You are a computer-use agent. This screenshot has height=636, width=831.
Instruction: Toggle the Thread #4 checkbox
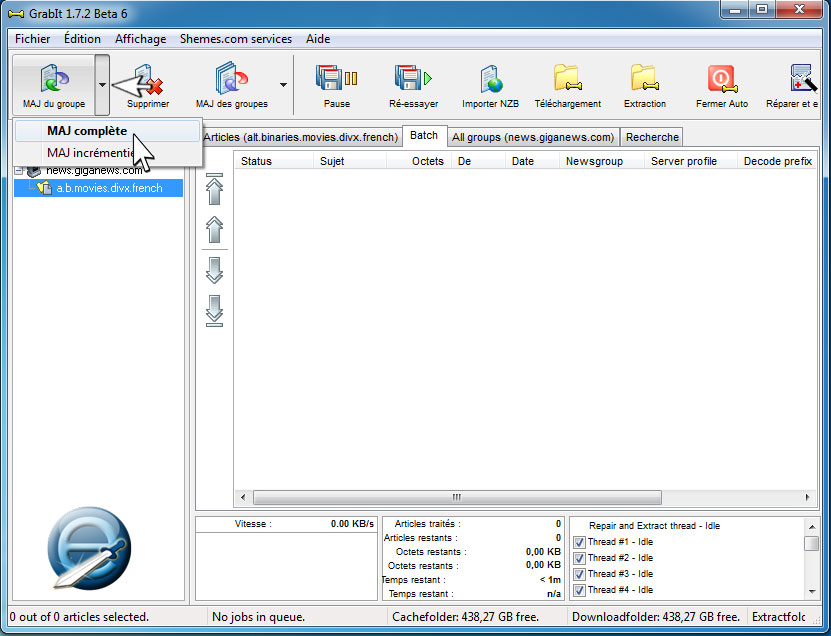tap(579, 590)
